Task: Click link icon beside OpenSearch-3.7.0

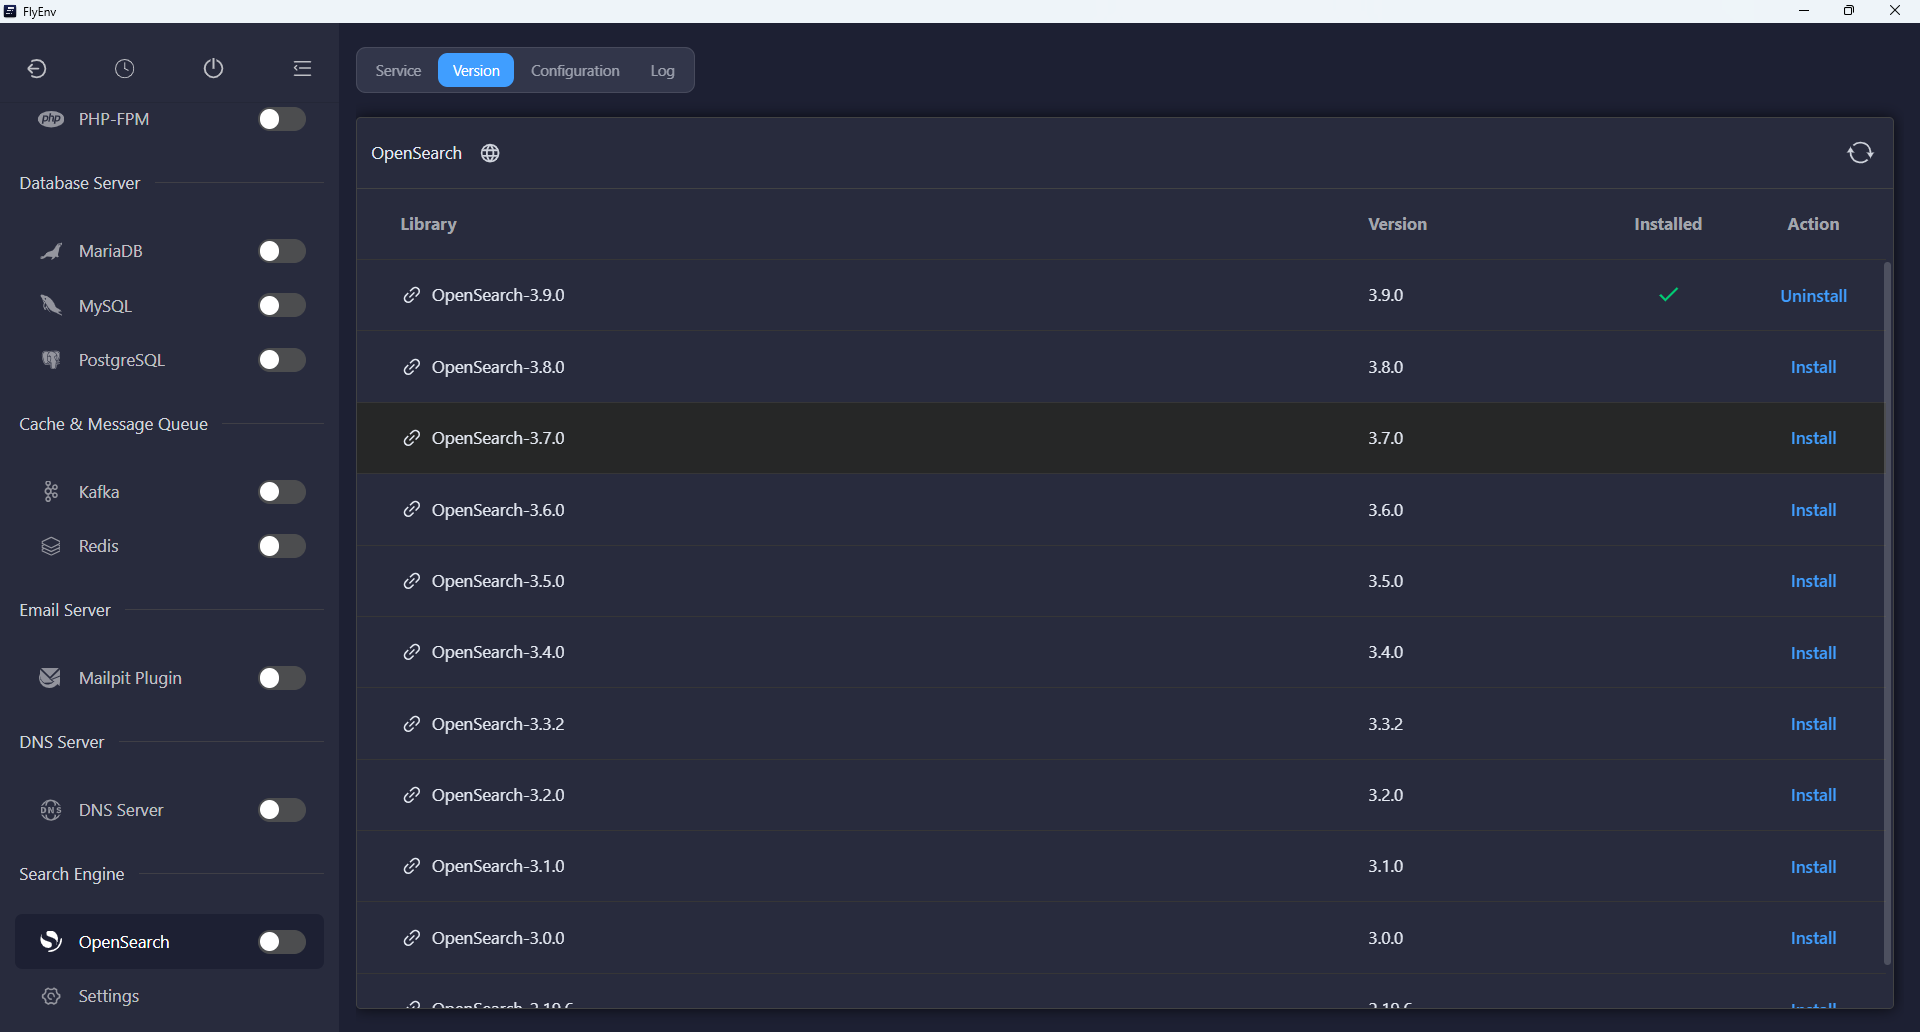Action: point(411,438)
